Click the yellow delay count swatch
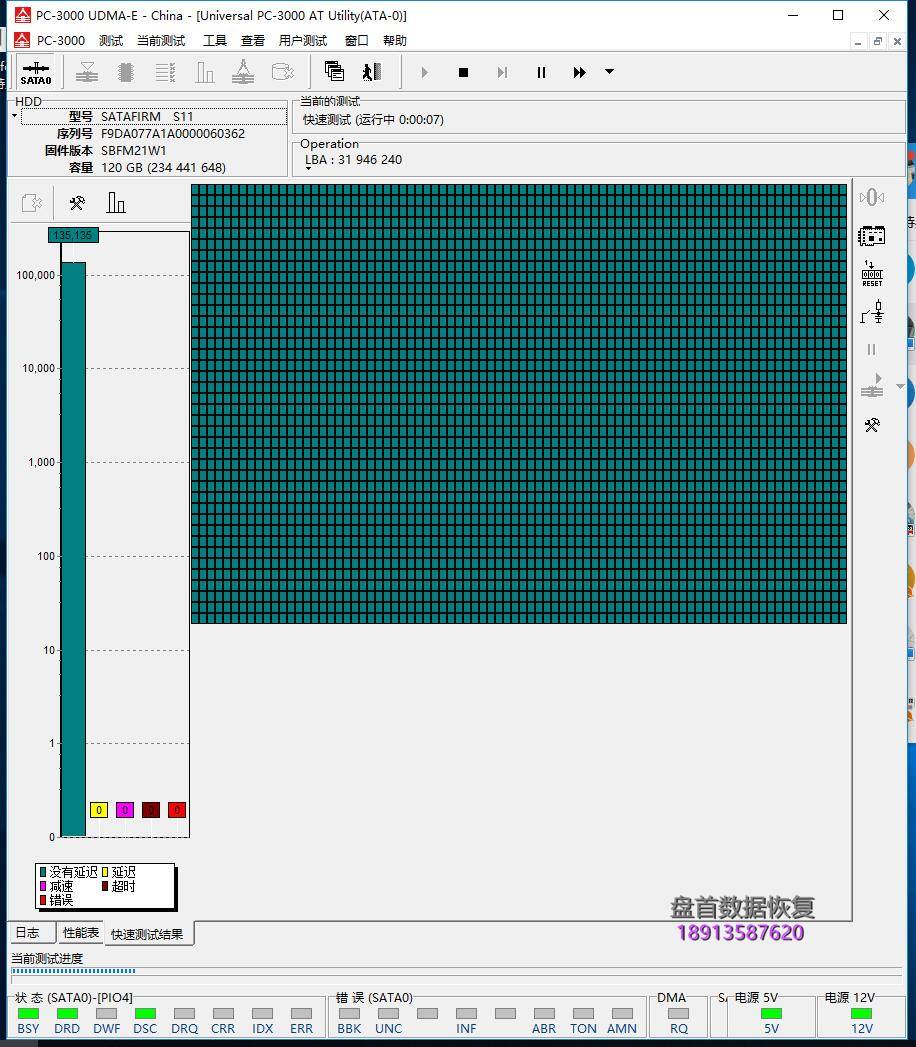The height and width of the screenshot is (1047, 916). click(98, 810)
